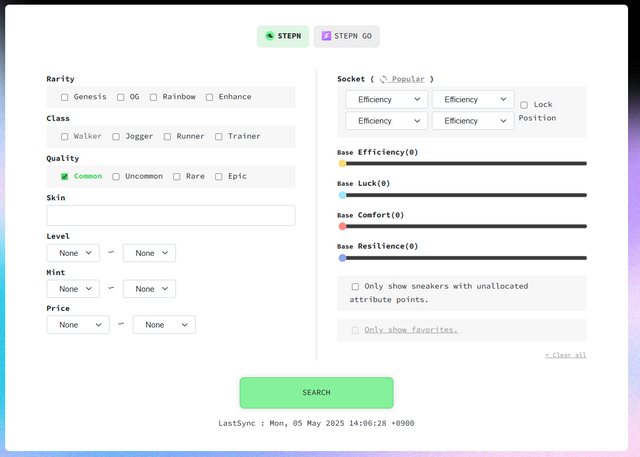Enable the Runner class checkbox
This screenshot has width=640, height=457.
click(167, 137)
